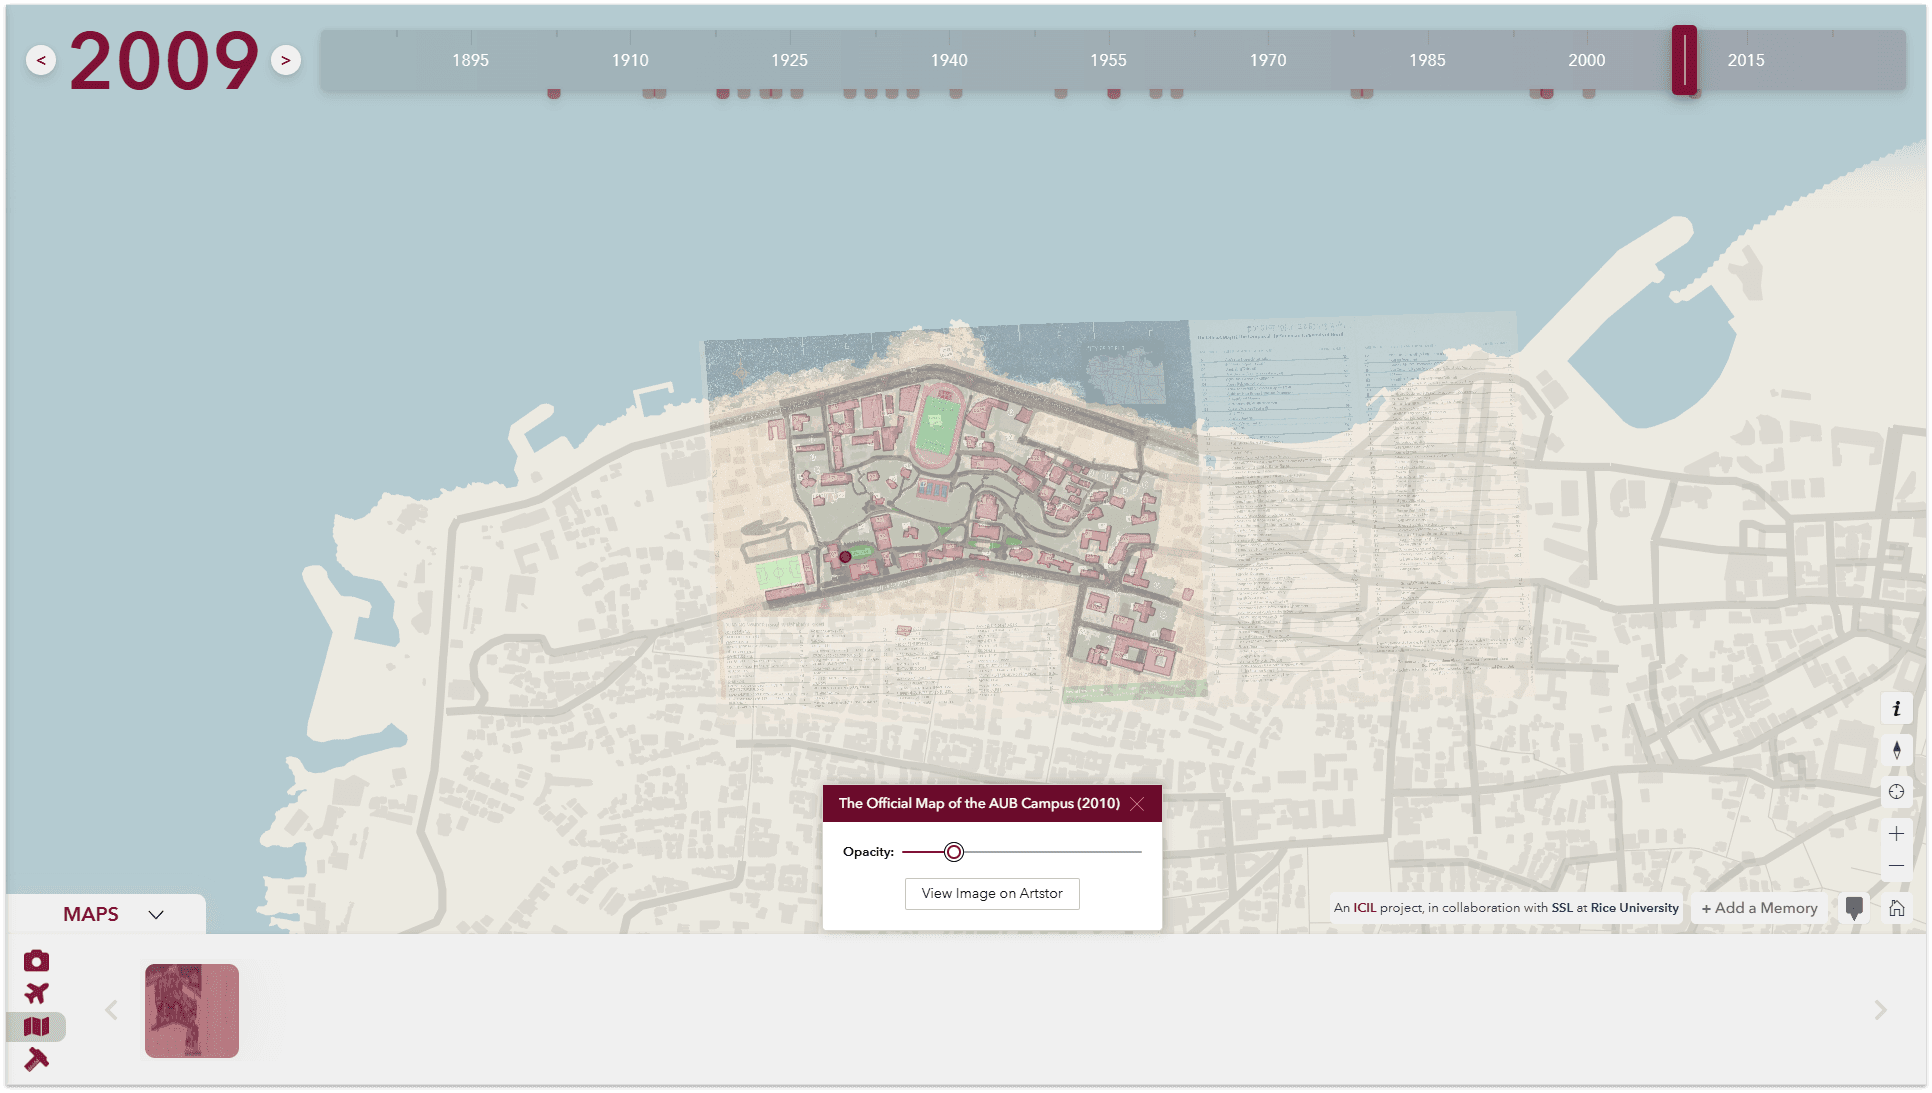Open the info panel (i icon)

(x=1897, y=709)
